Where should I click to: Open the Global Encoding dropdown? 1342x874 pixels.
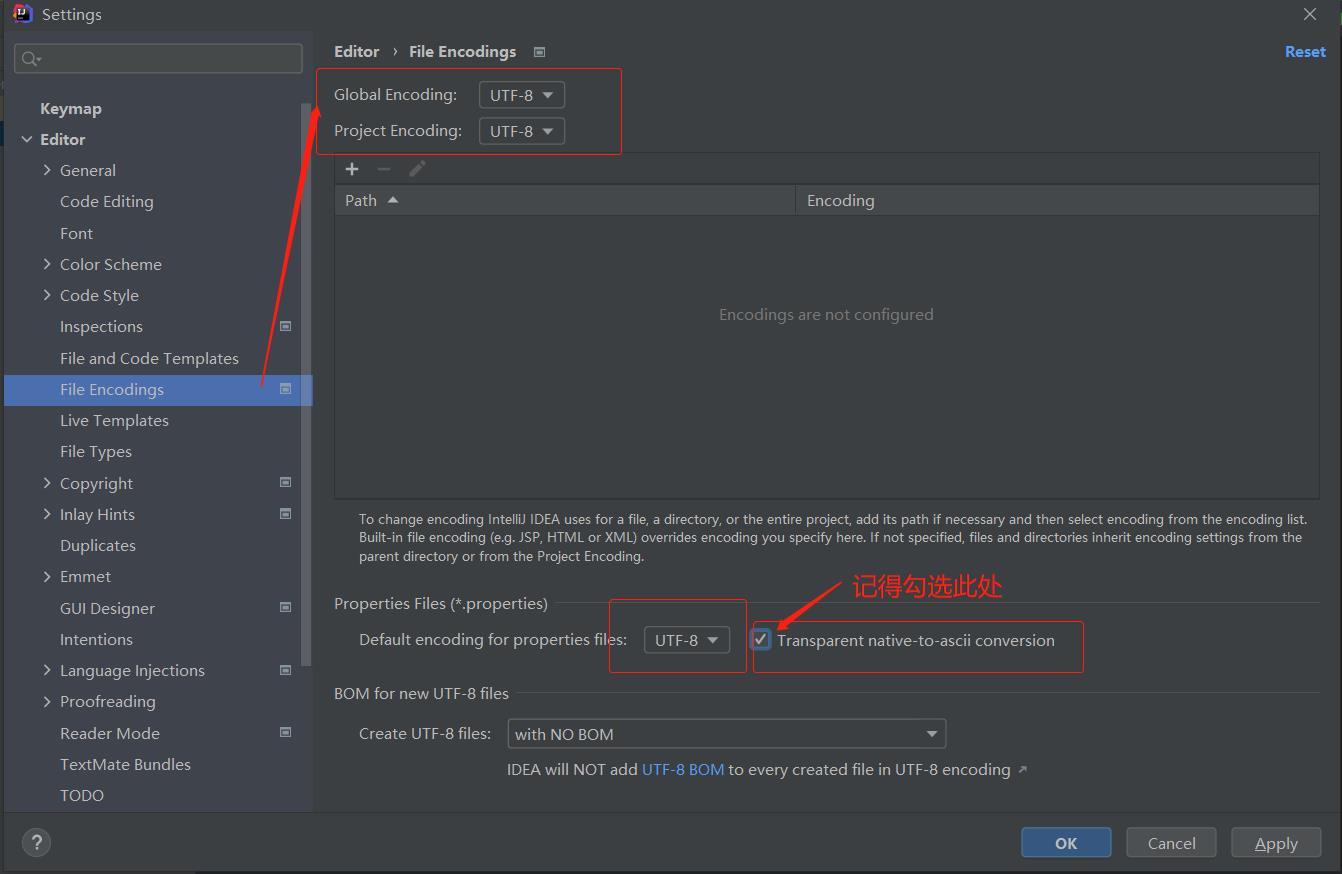522,95
